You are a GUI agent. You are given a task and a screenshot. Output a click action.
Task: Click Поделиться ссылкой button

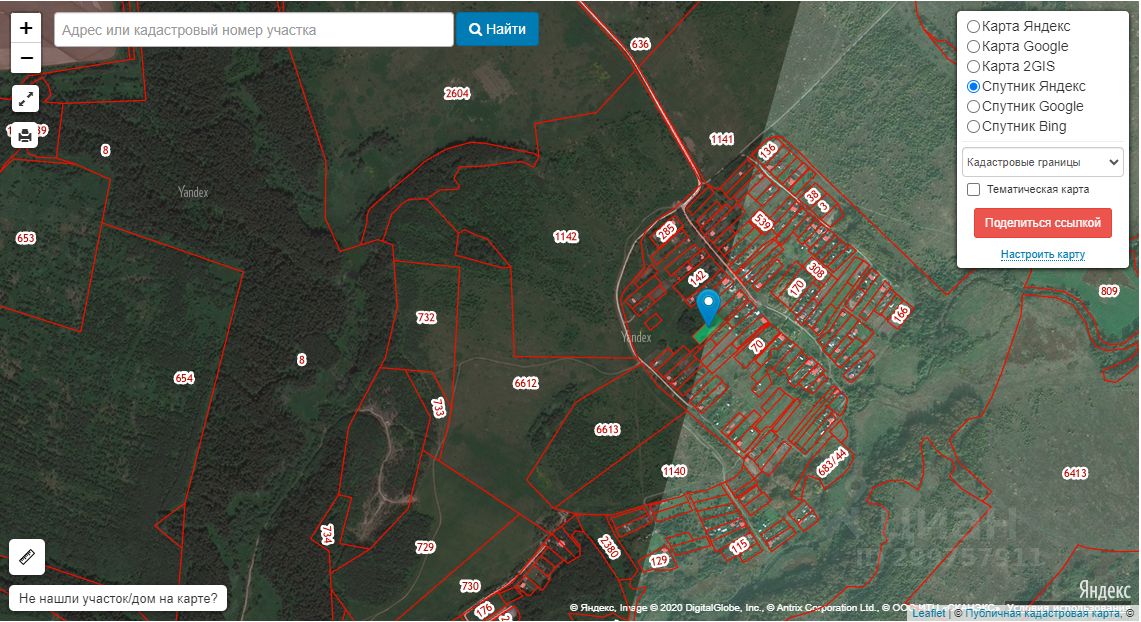click(1042, 223)
